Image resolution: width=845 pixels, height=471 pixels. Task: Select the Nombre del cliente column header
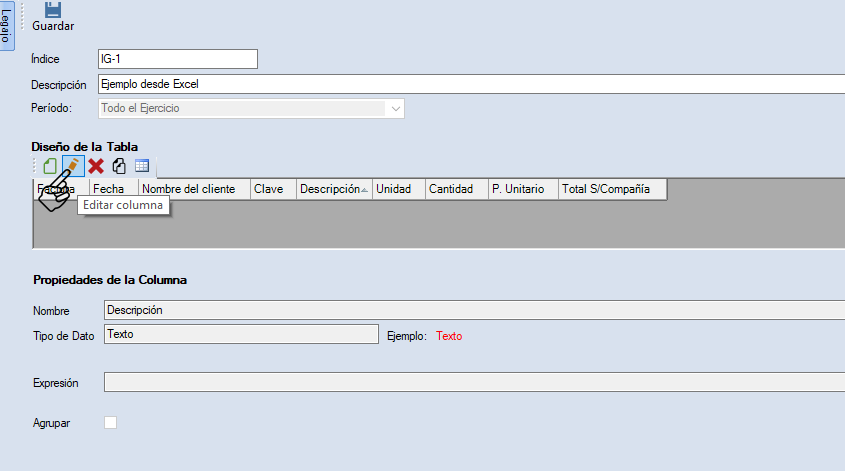(194, 189)
